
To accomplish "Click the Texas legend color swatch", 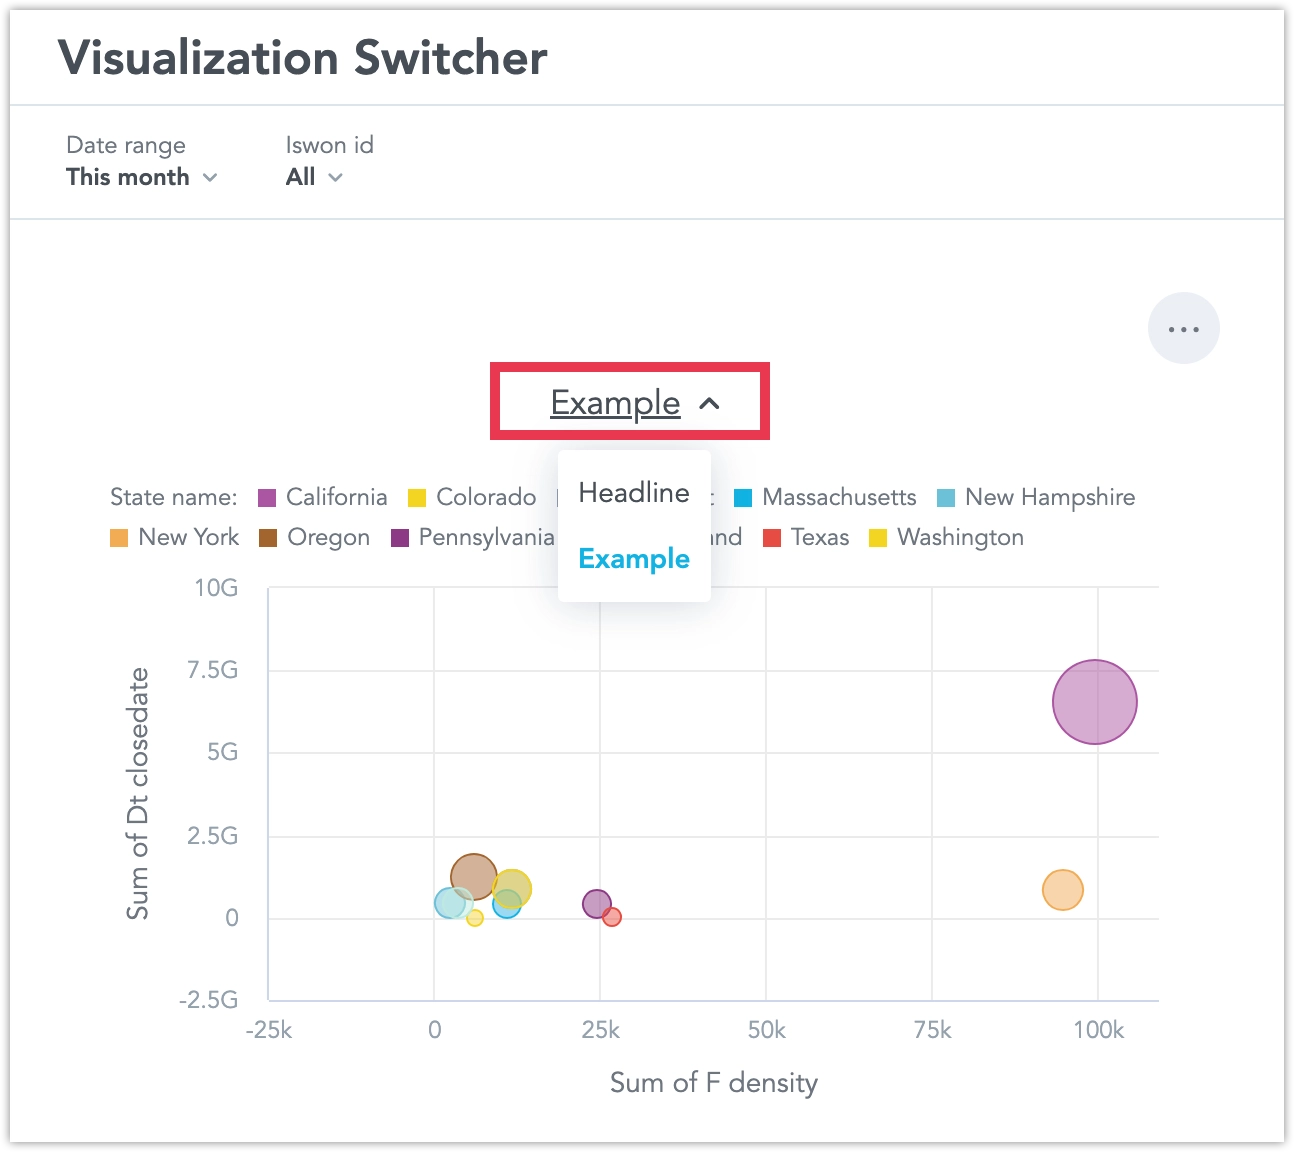I will 772,537.
